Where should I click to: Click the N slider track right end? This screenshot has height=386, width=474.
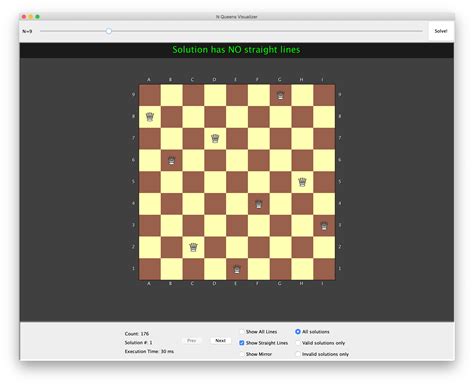421,31
